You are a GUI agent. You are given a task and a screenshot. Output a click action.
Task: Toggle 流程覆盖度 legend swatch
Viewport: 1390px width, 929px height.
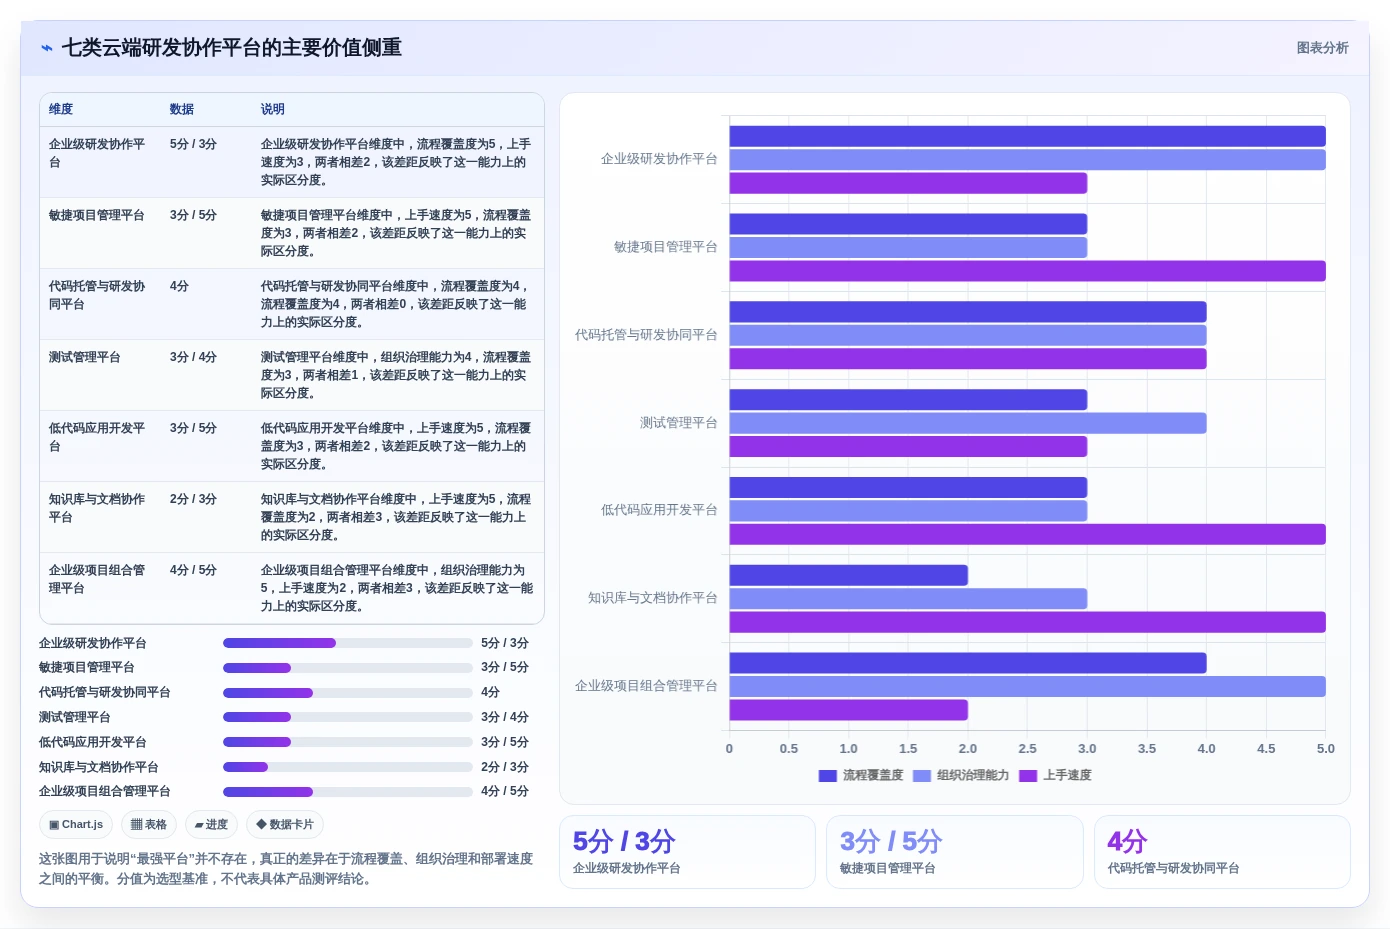[x=827, y=776]
